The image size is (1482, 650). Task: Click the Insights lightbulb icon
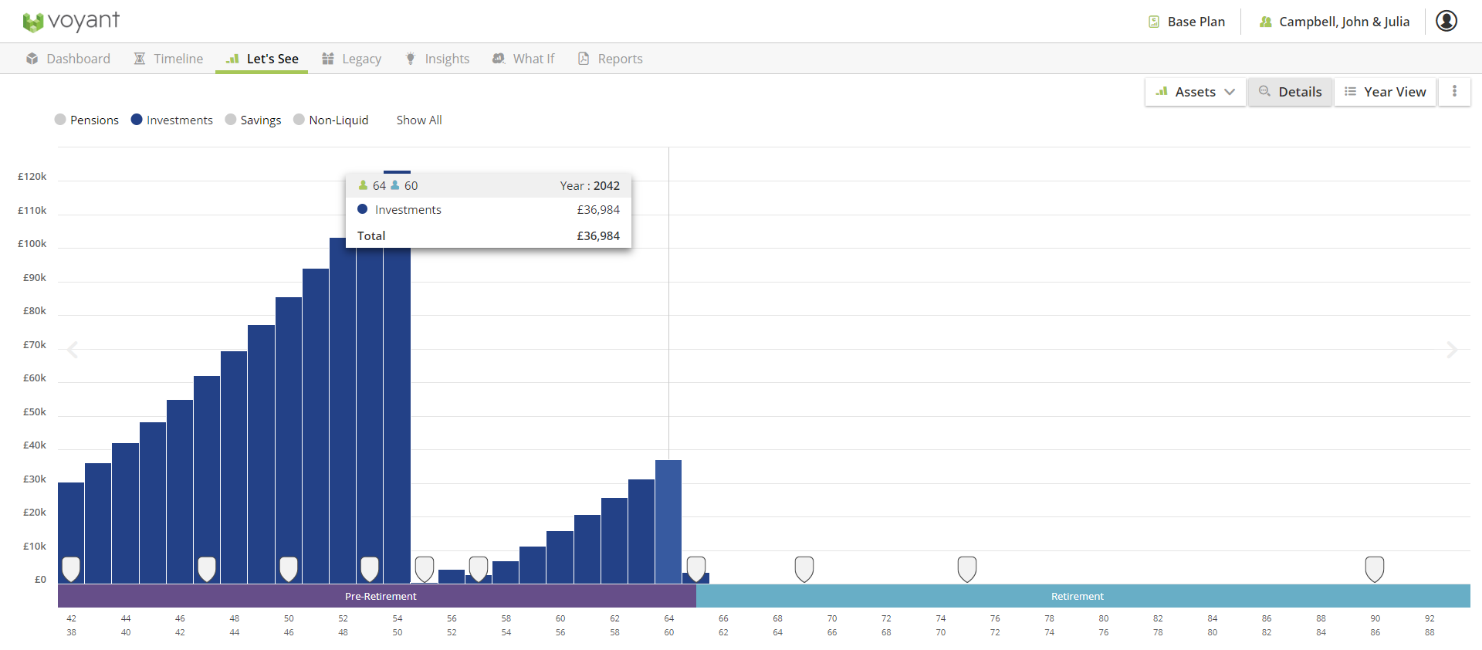coord(410,59)
